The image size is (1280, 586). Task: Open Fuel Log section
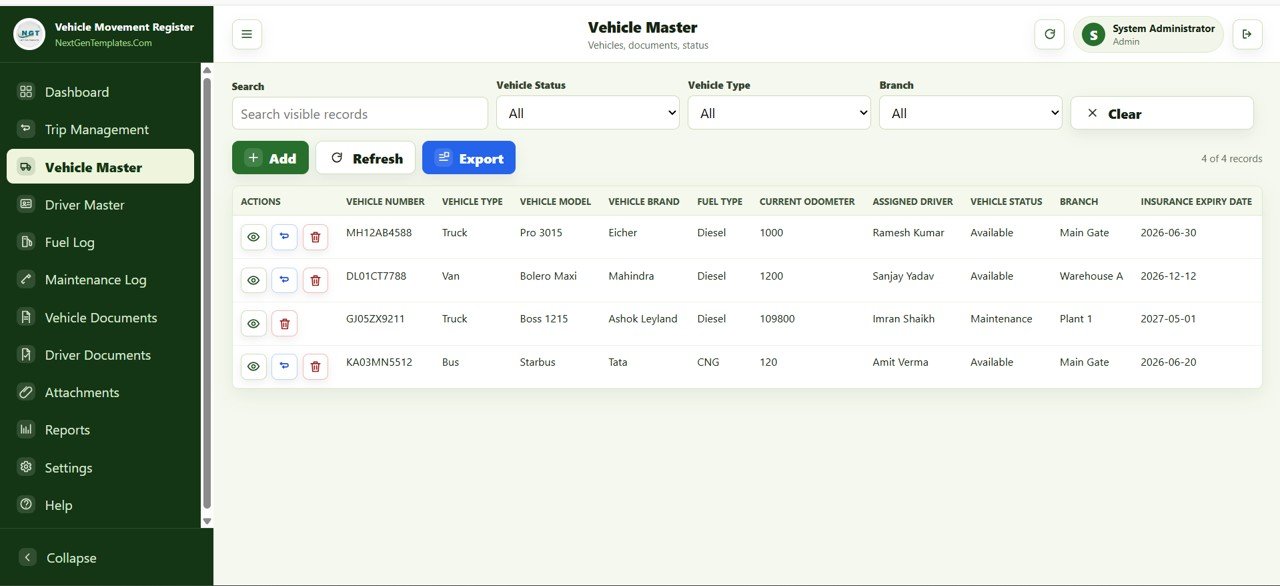100,242
